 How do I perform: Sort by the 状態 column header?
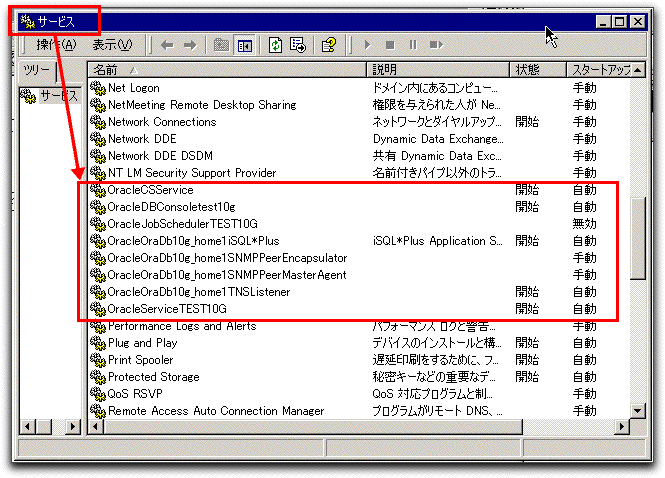tap(538, 70)
